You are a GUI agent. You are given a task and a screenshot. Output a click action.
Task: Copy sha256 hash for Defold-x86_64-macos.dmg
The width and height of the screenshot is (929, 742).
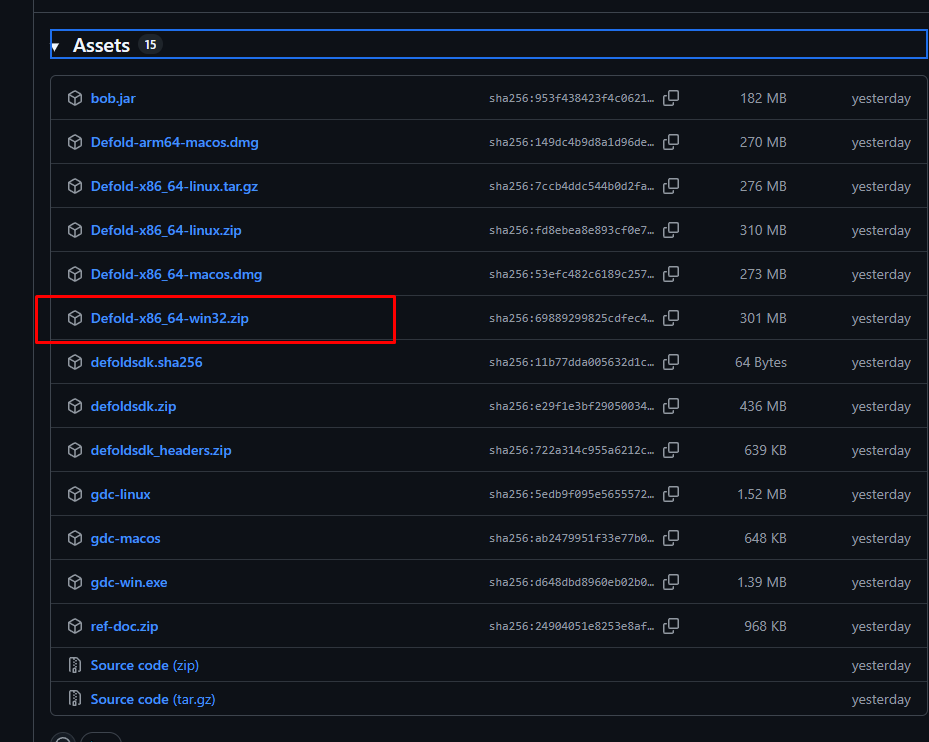click(671, 274)
